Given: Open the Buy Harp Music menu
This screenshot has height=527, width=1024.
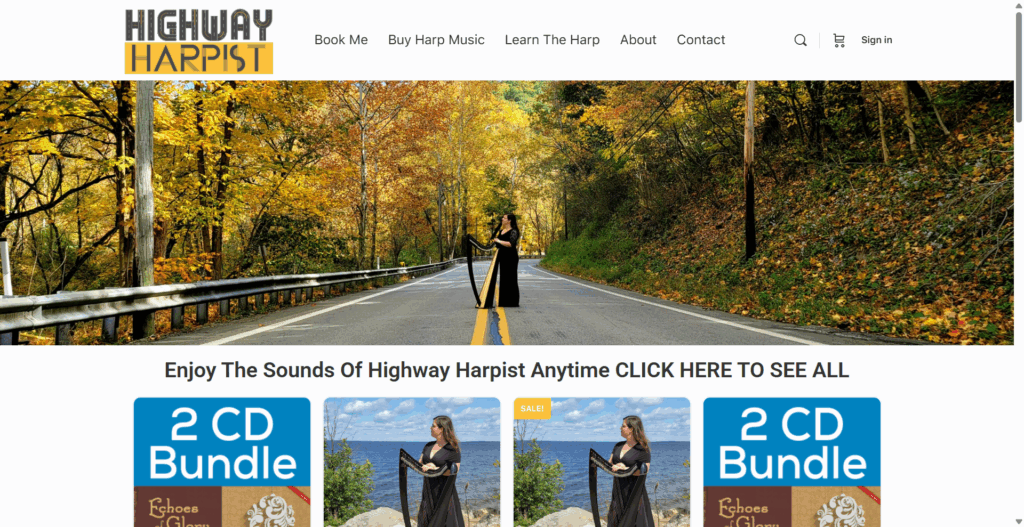Looking at the screenshot, I should pyautogui.click(x=436, y=40).
